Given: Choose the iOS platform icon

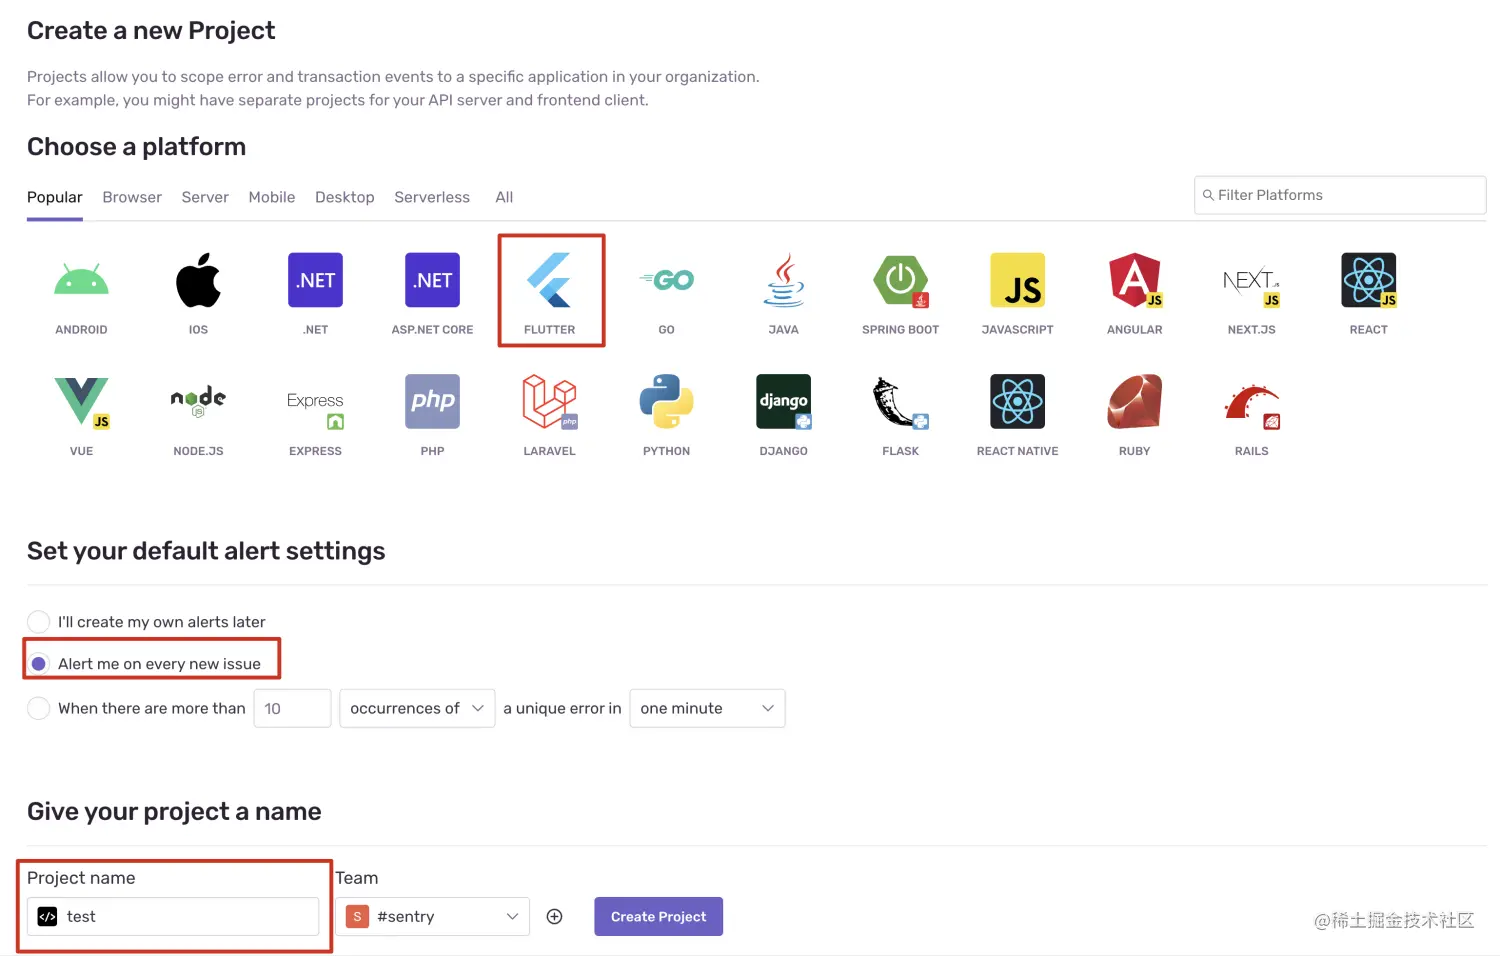Looking at the screenshot, I should (x=198, y=281).
